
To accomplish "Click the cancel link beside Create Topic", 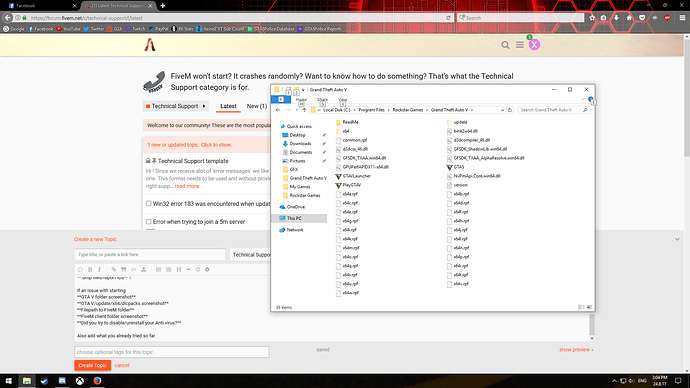I will pos(122,365).
